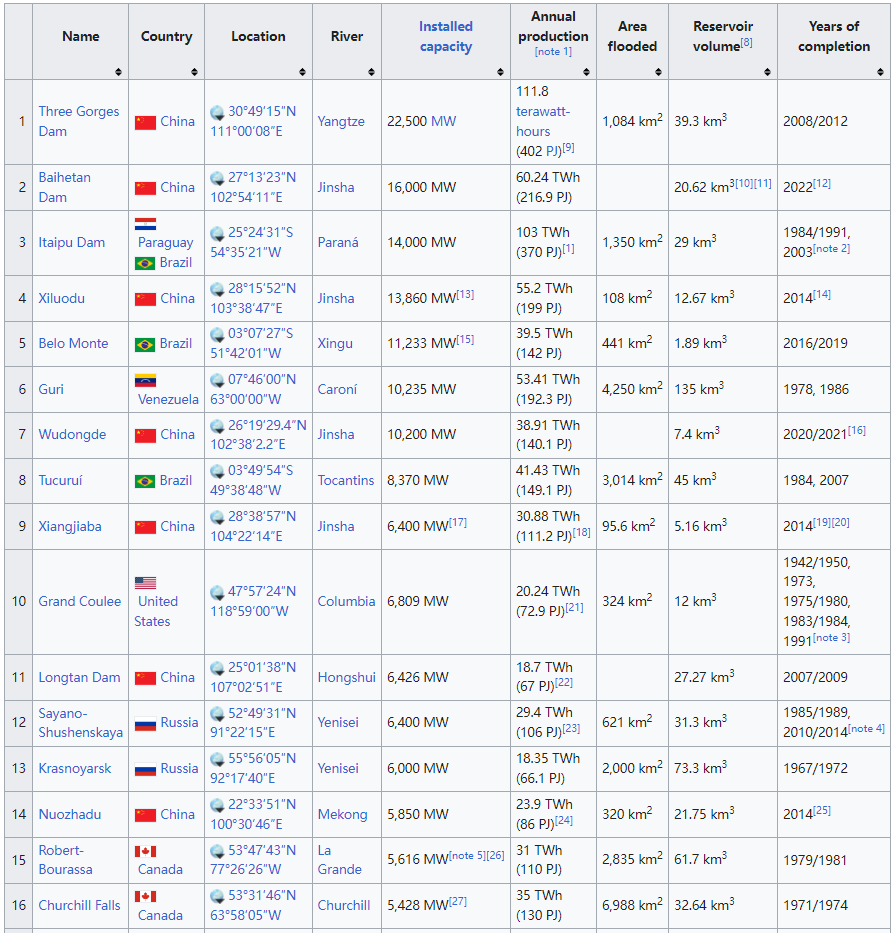
Task: Sort the table by Name column arrows
Action: (118, 72)
